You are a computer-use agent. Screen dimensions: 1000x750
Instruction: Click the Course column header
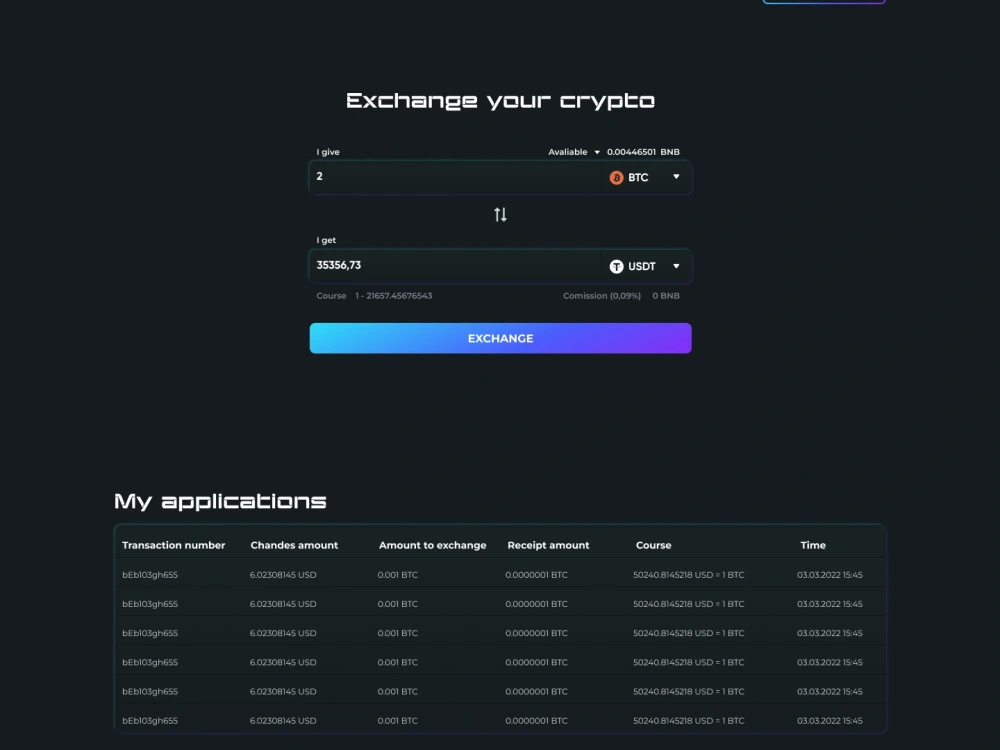click(x=654, y=545)
